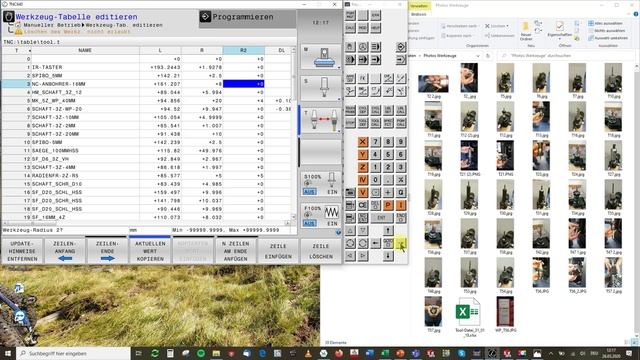
Task: Click the END key on keypad
Action: (401, 218)
